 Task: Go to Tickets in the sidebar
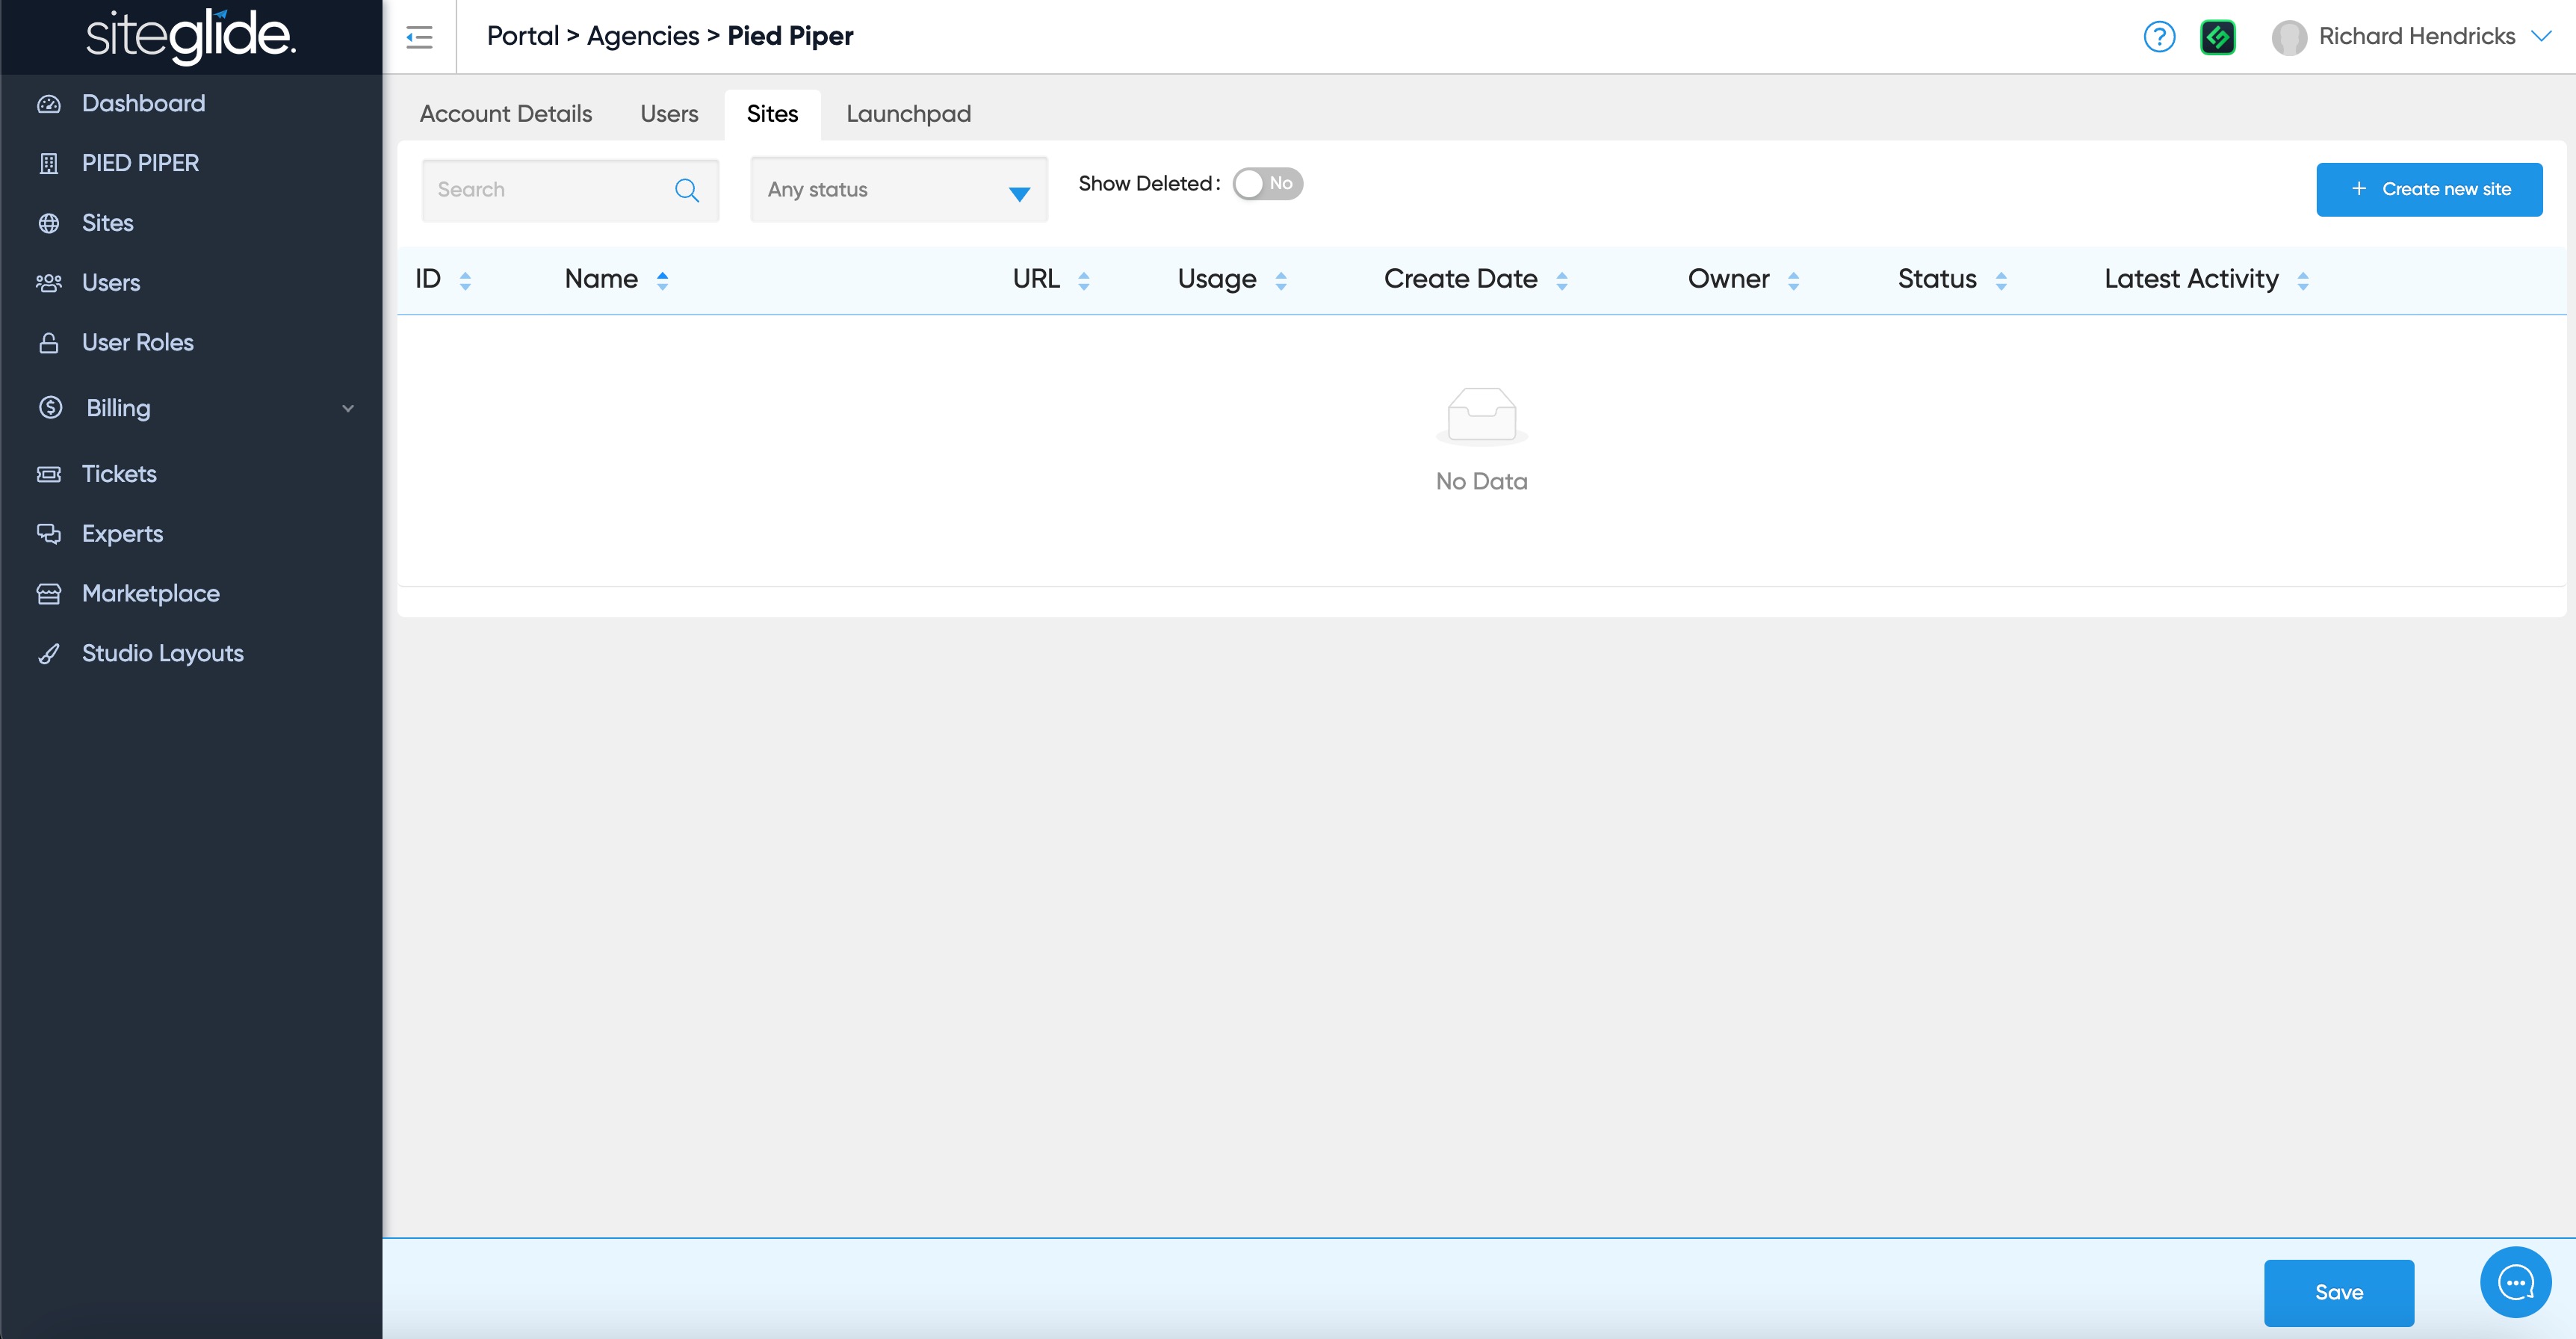(x=119, y=474)
